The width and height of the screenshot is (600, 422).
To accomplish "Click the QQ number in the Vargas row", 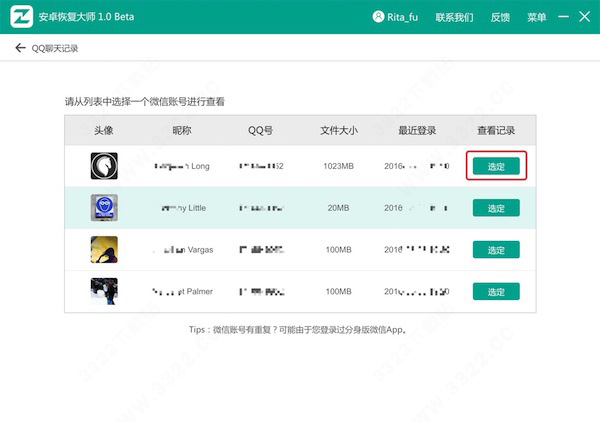I will [261, 250].
